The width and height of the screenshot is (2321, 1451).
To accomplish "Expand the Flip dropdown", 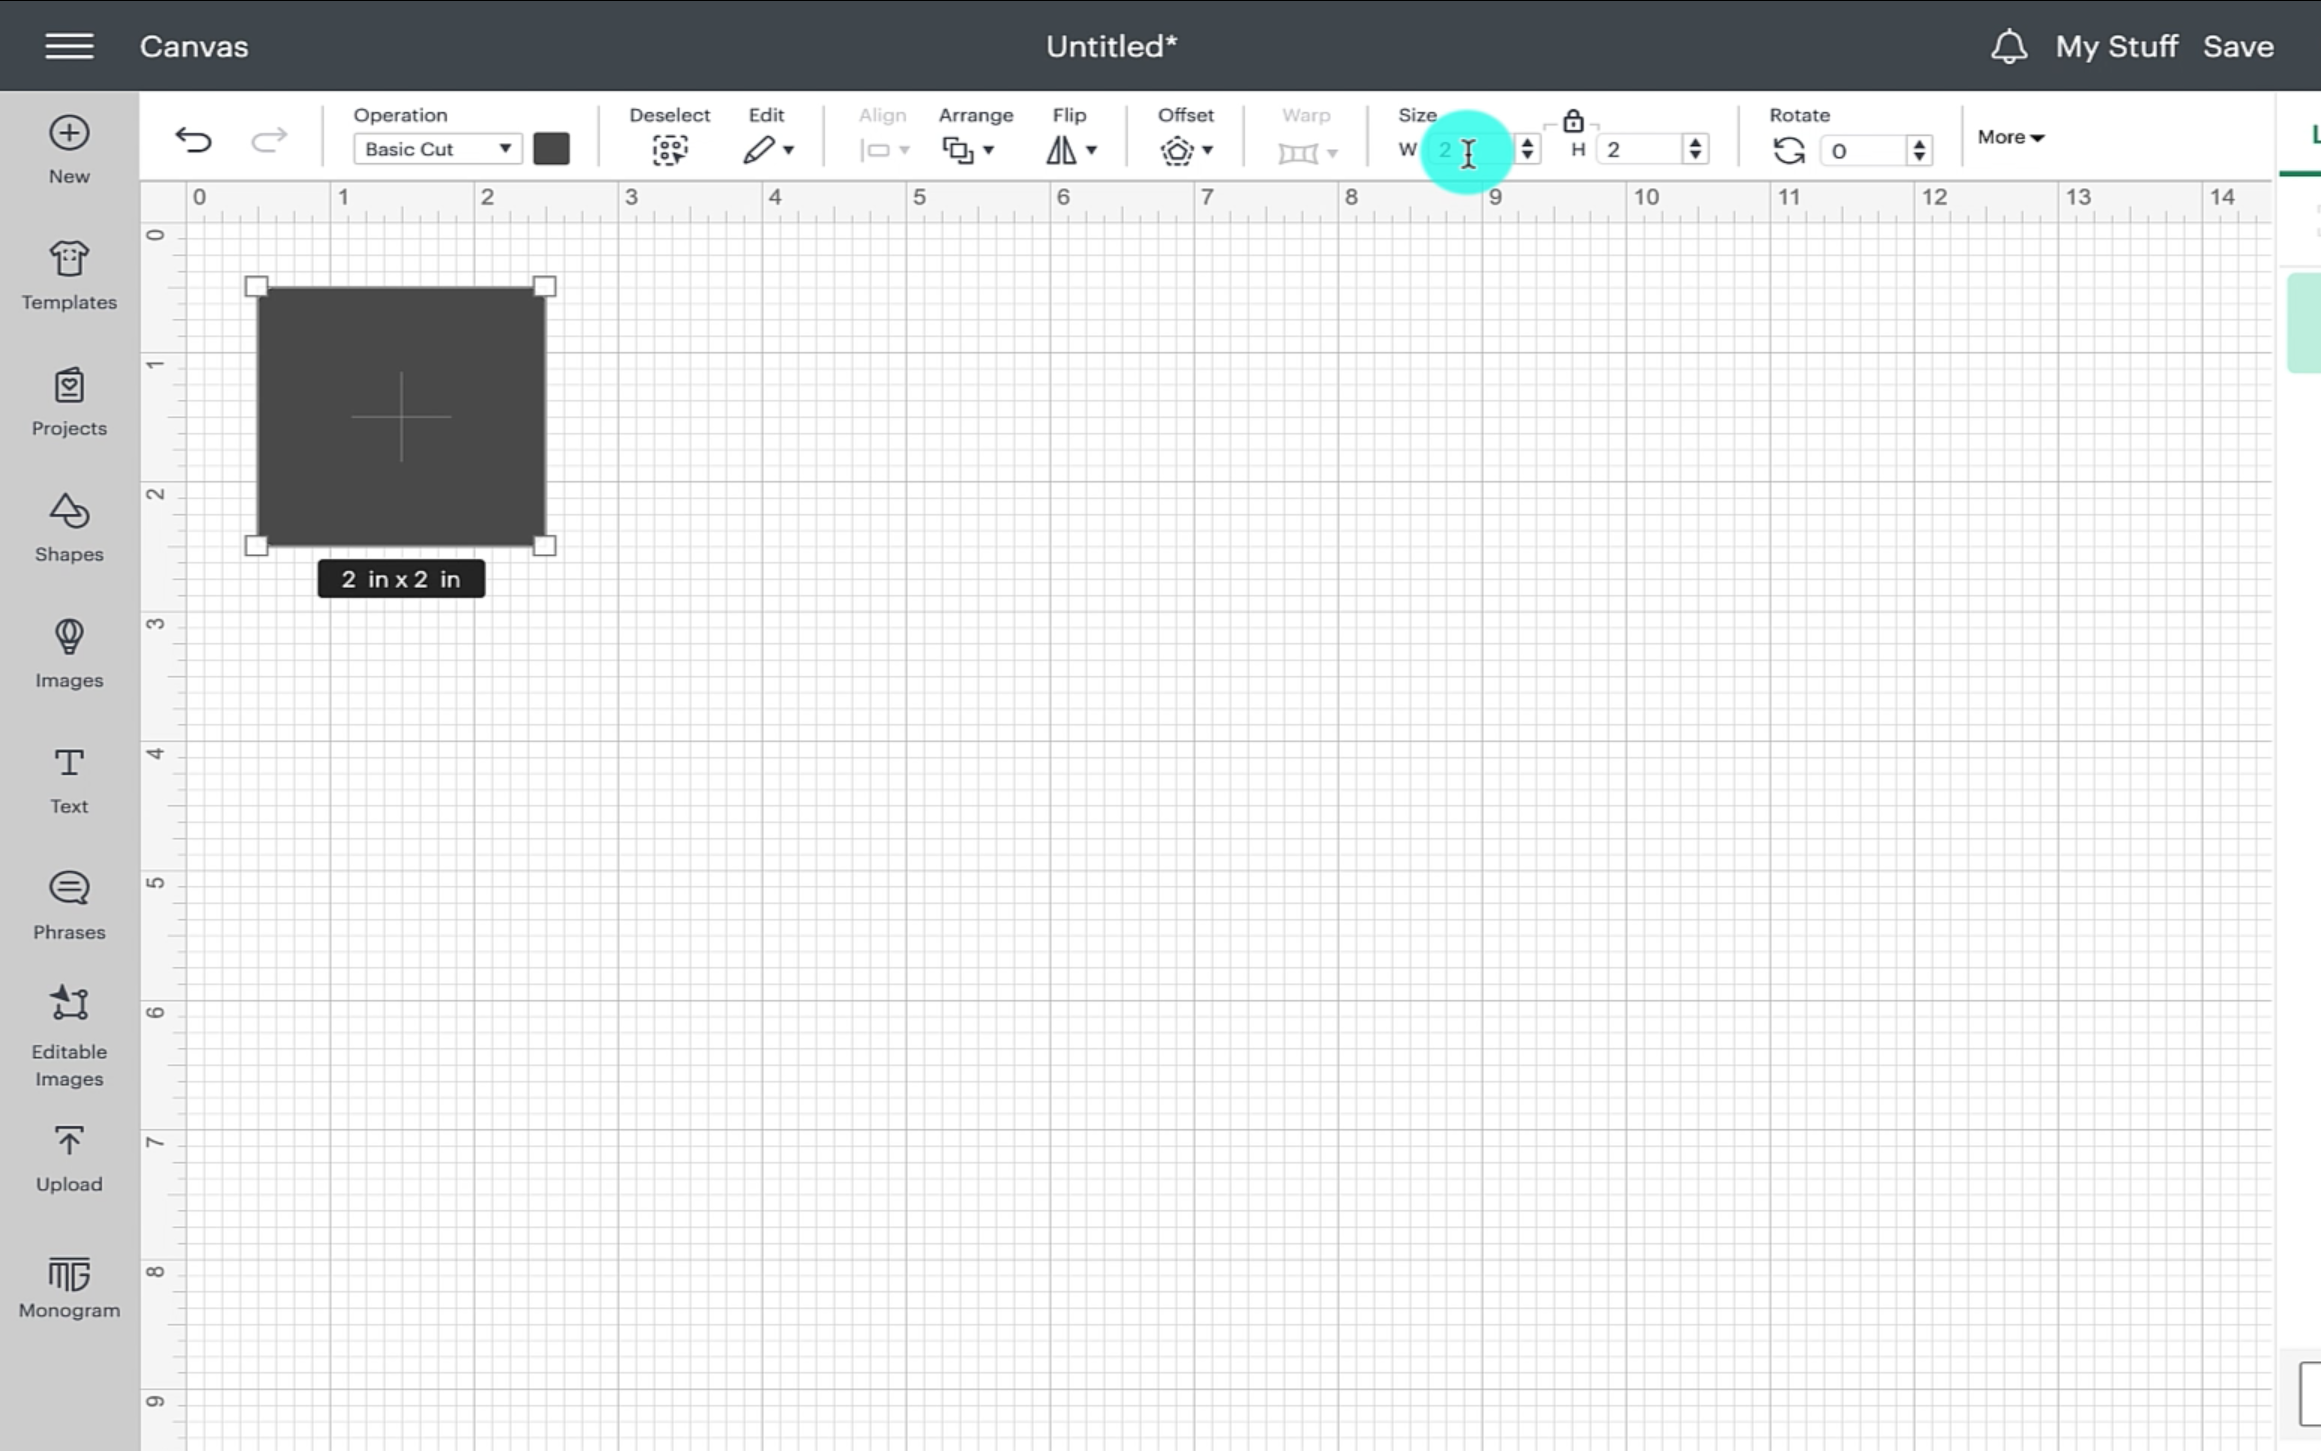I will [x=1071, y=150].
